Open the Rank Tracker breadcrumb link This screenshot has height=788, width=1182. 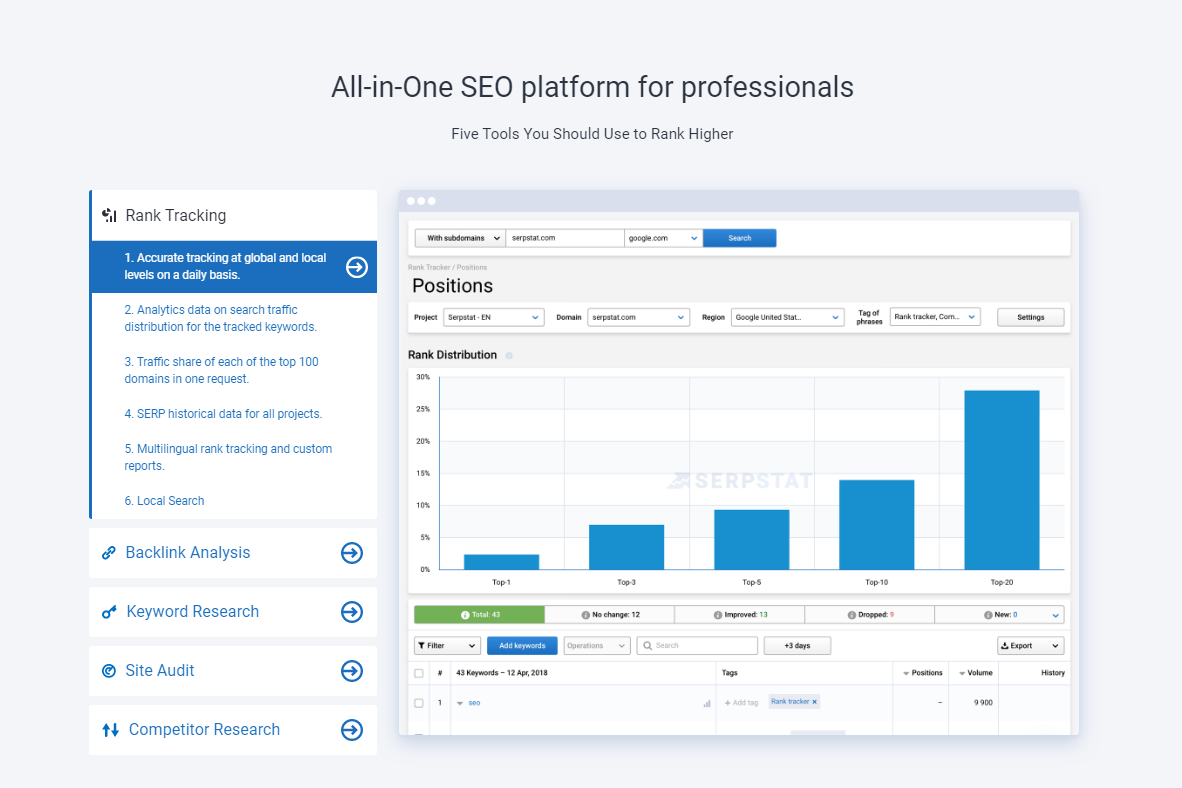coord(429,266)
